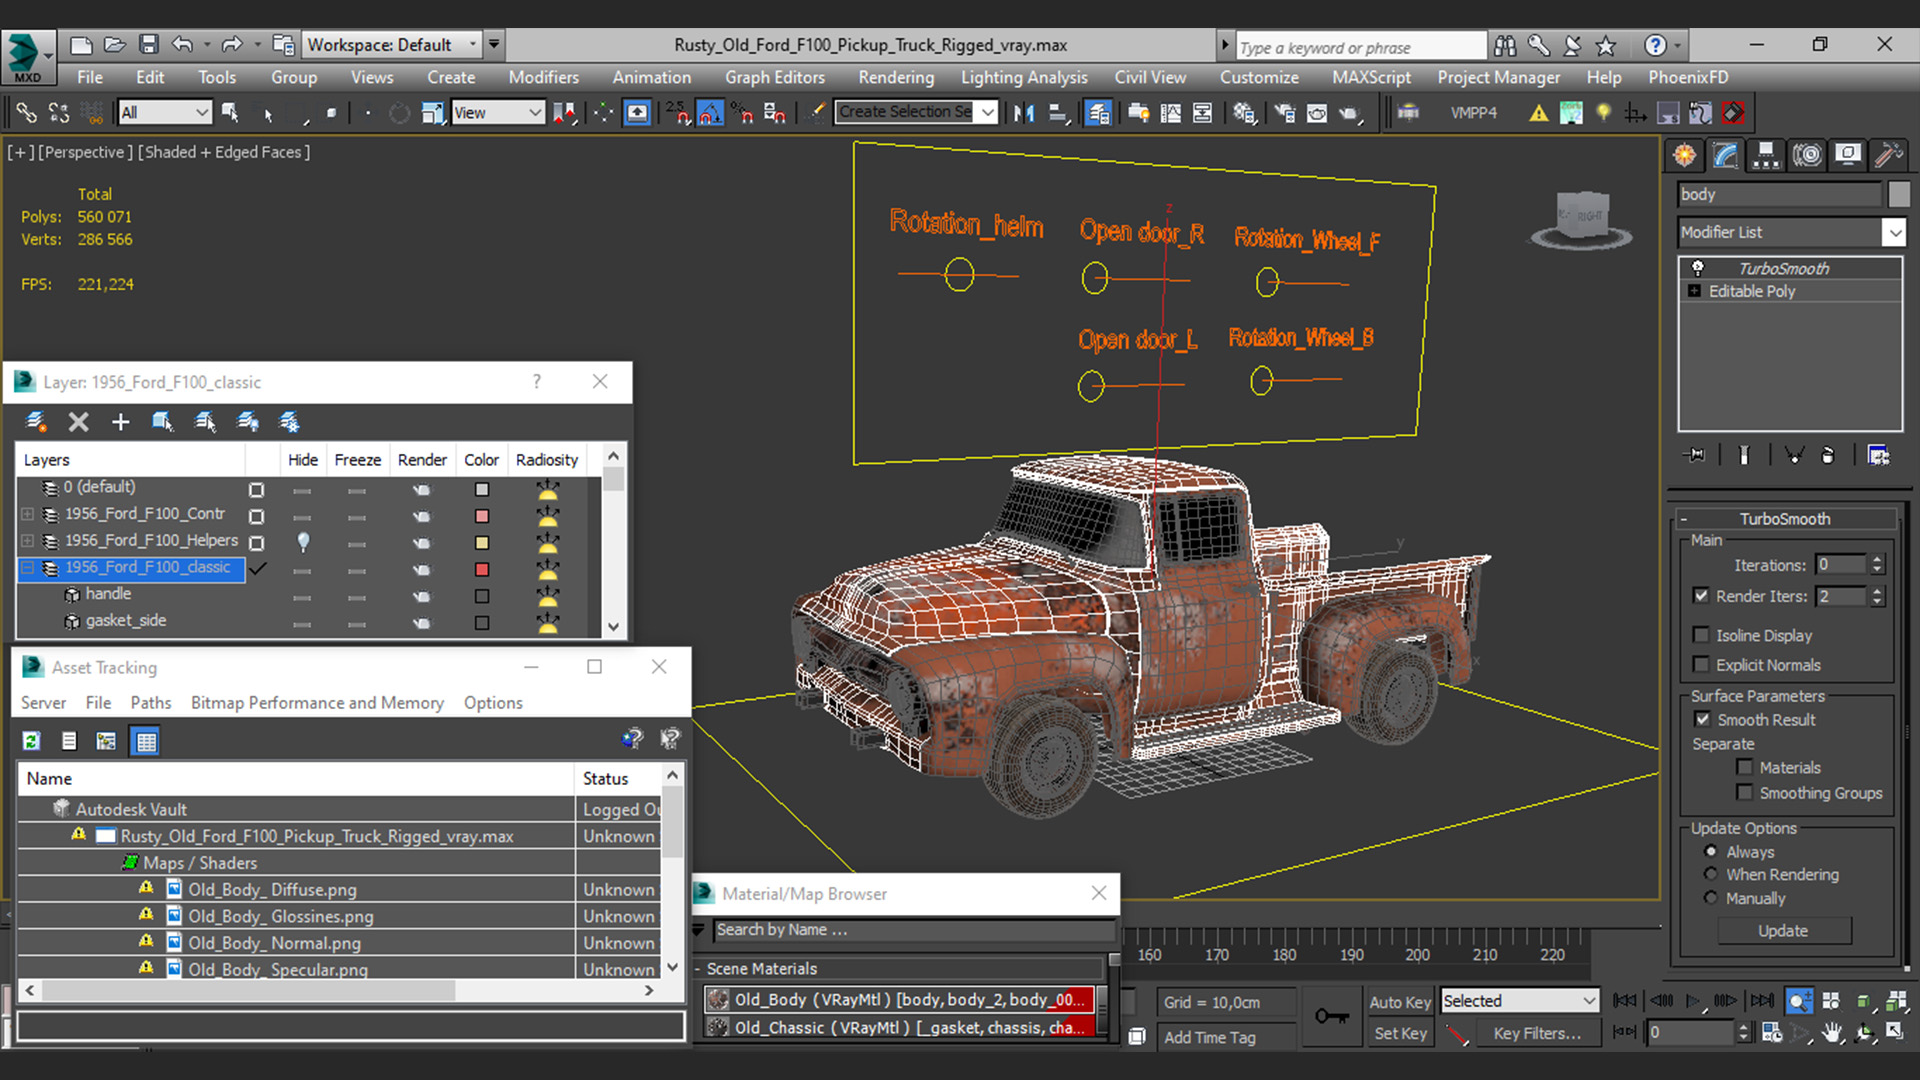
Task: Enable the Explicit Normals checkbox
Action: click(x=1701, y=665)
